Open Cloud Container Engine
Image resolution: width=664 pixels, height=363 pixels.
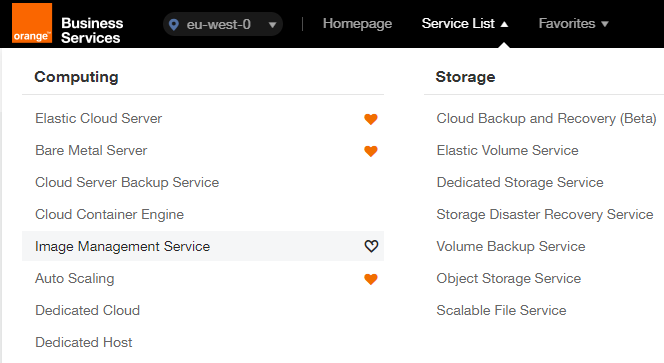(x=109, y=214)
